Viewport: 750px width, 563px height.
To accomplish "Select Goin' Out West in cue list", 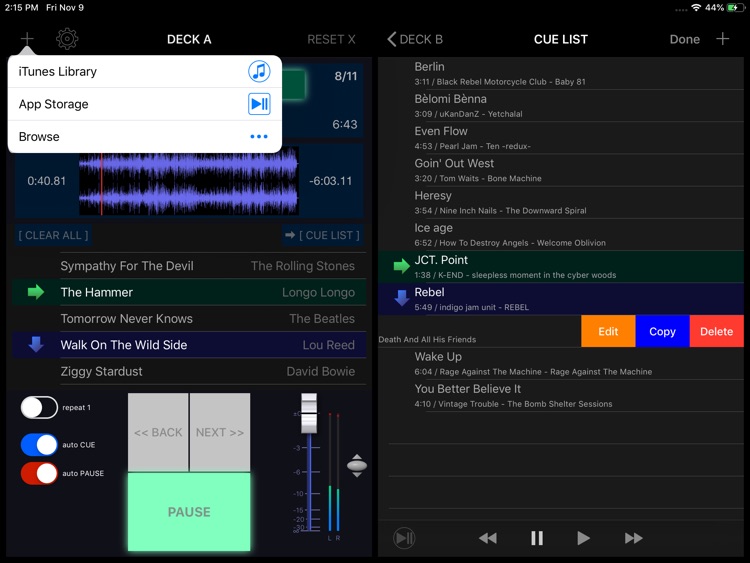I will [561, 170].
